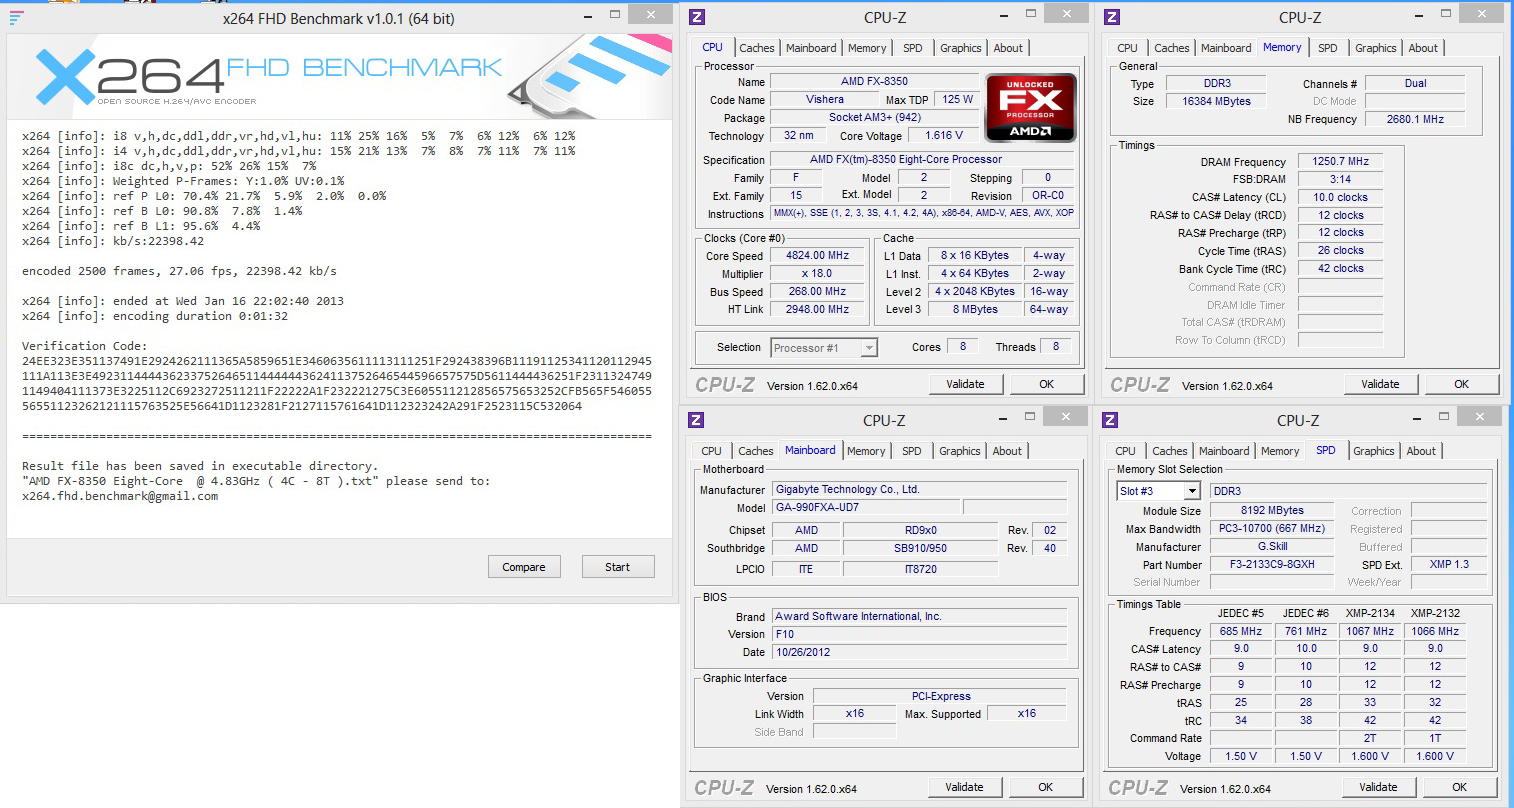The height and width of the screenshot is (808, 1514).
Task: Click the email 'x264.fhd.benchmark@gmail.com'
Action: tap(120, 496)
